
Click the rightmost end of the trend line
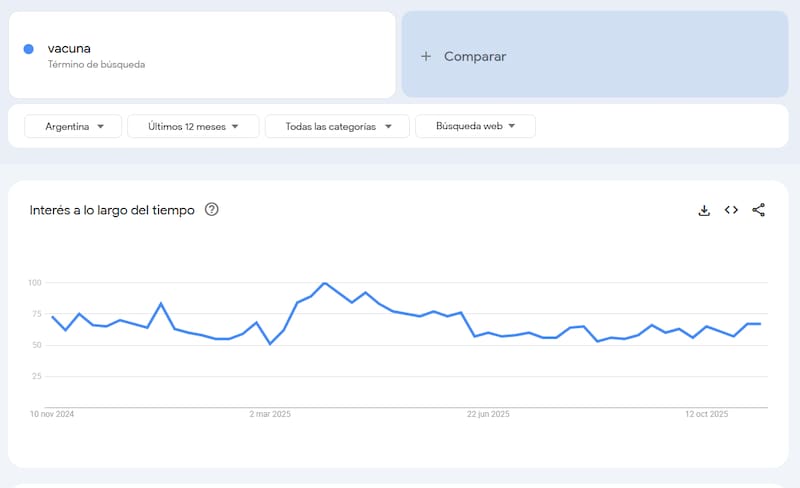point(760,324)
